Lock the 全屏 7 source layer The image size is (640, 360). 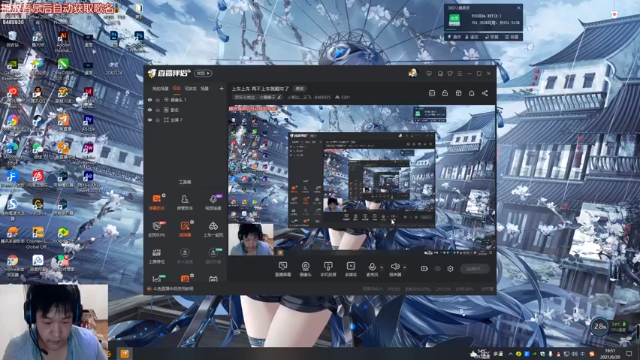pyautogui.click(x=158, y=120)
